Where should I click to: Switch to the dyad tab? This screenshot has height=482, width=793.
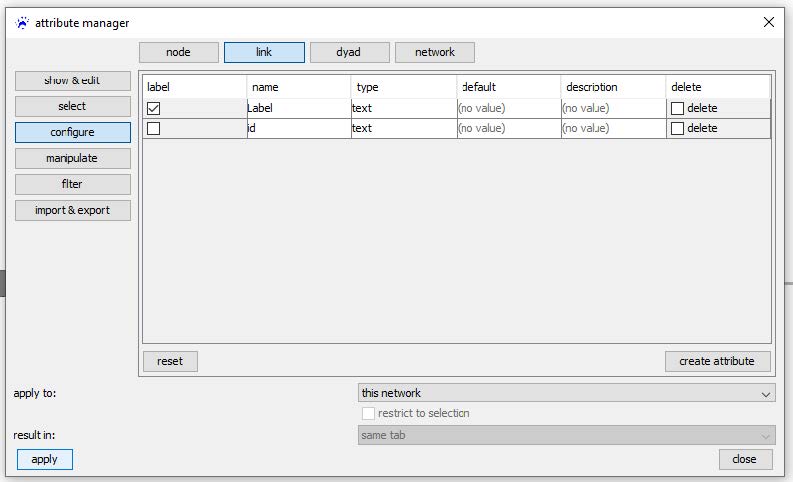tap(348, 52)
